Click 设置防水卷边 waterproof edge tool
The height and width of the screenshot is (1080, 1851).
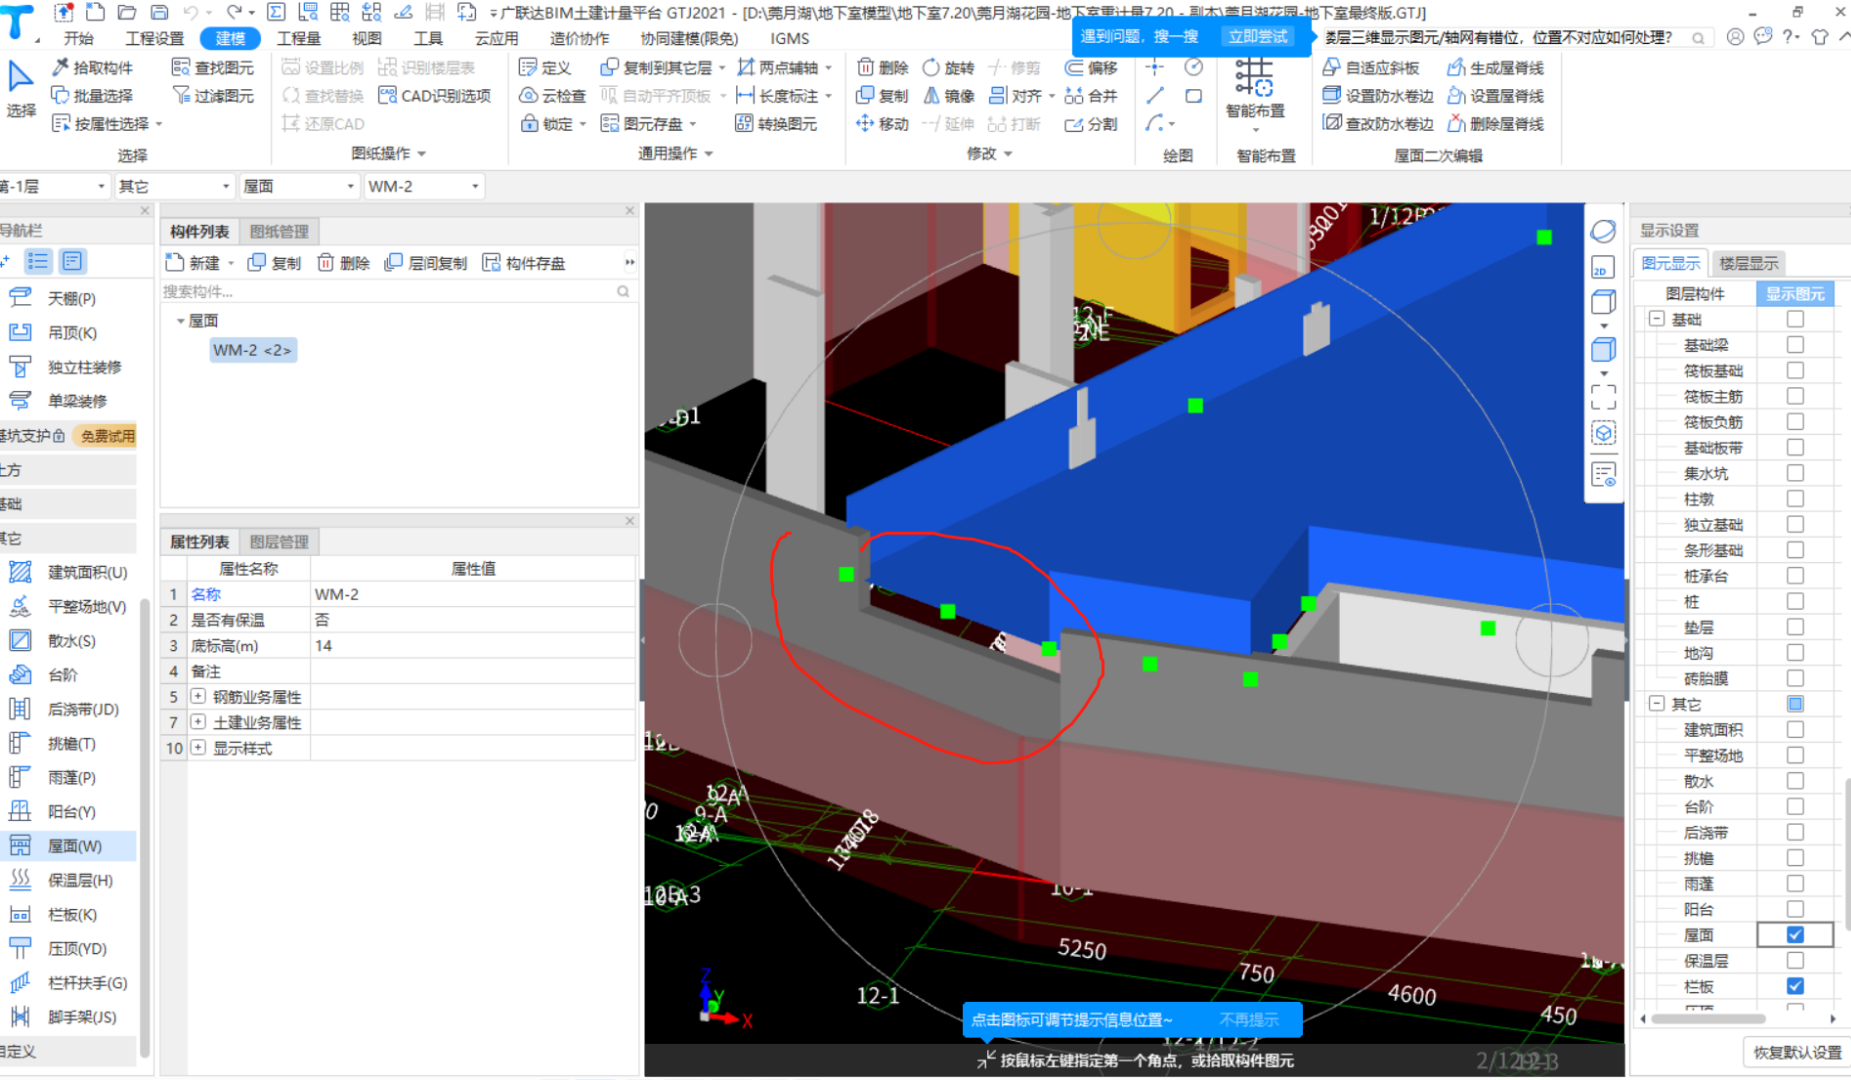1378,95
